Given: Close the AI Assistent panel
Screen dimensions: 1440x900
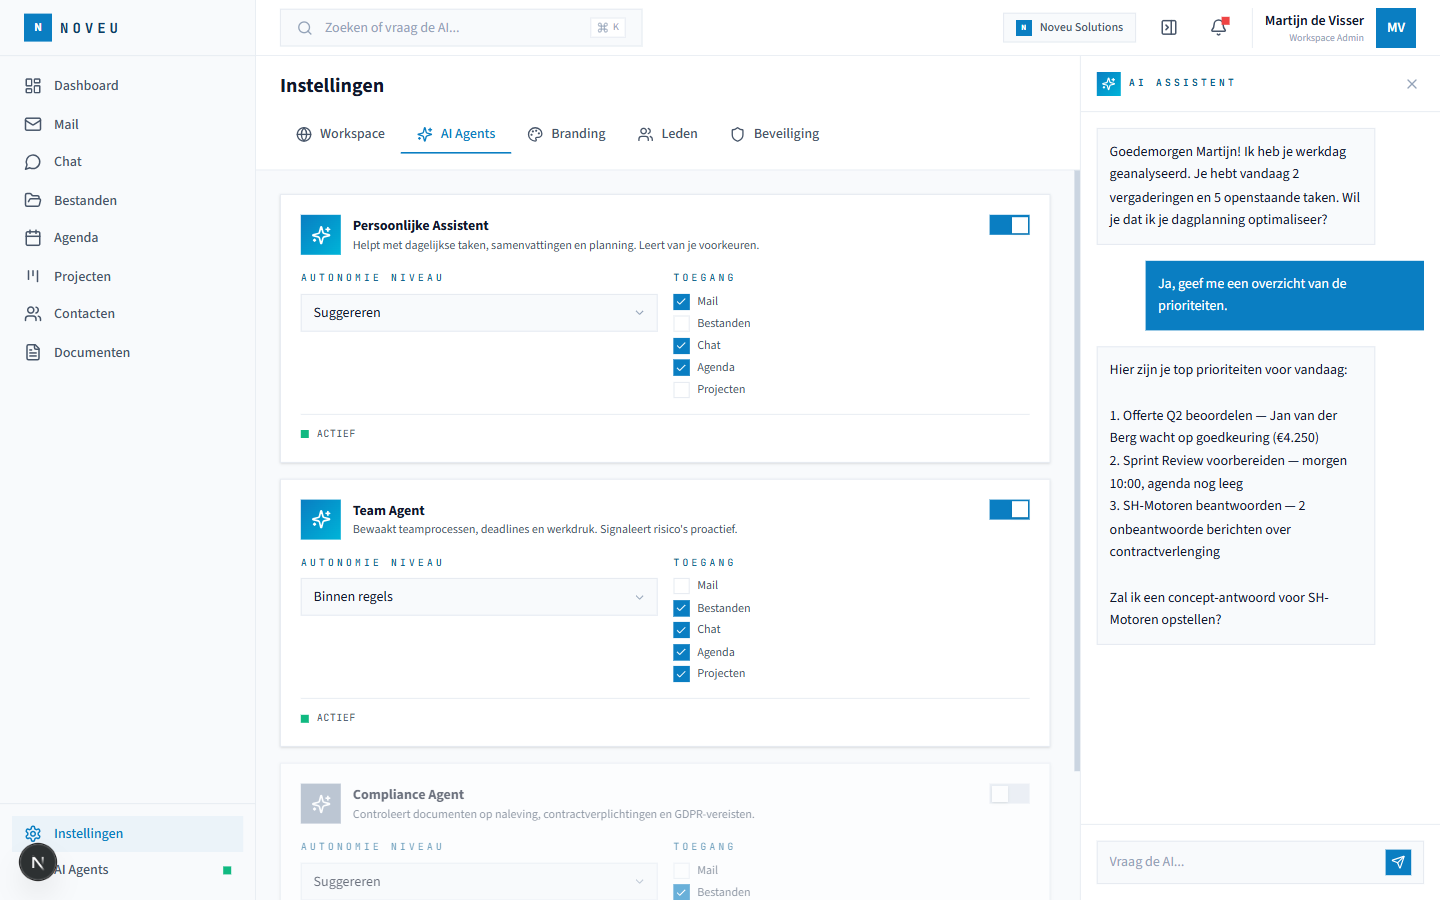Looking at the screenshot, I should [x=1412, y=84].
